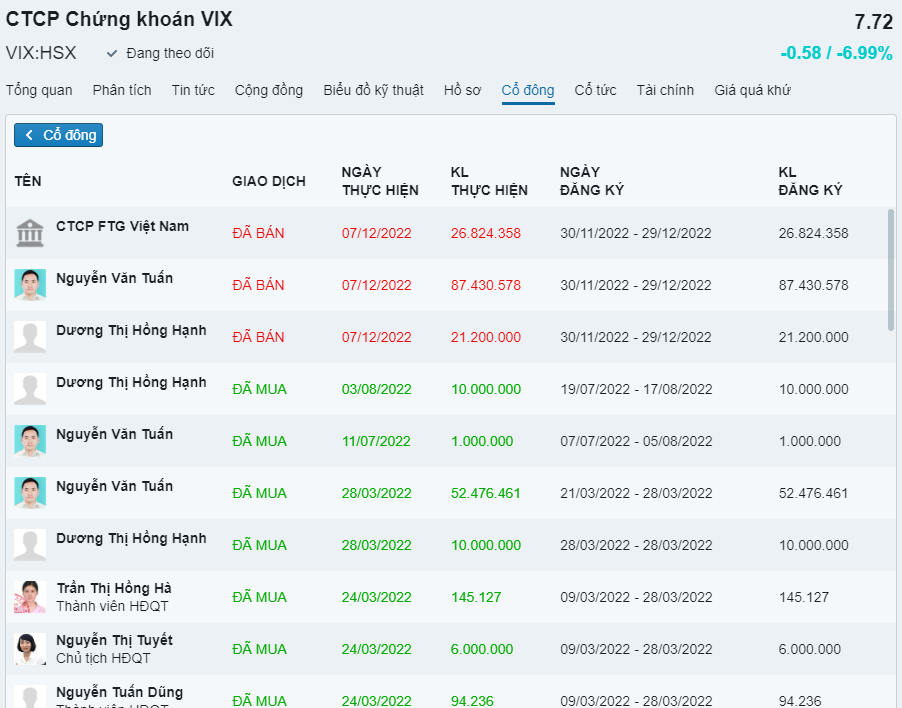Click the VIX:HSX ticker symbol
Viewport: 902px width, 708px height.
point(41,53)
